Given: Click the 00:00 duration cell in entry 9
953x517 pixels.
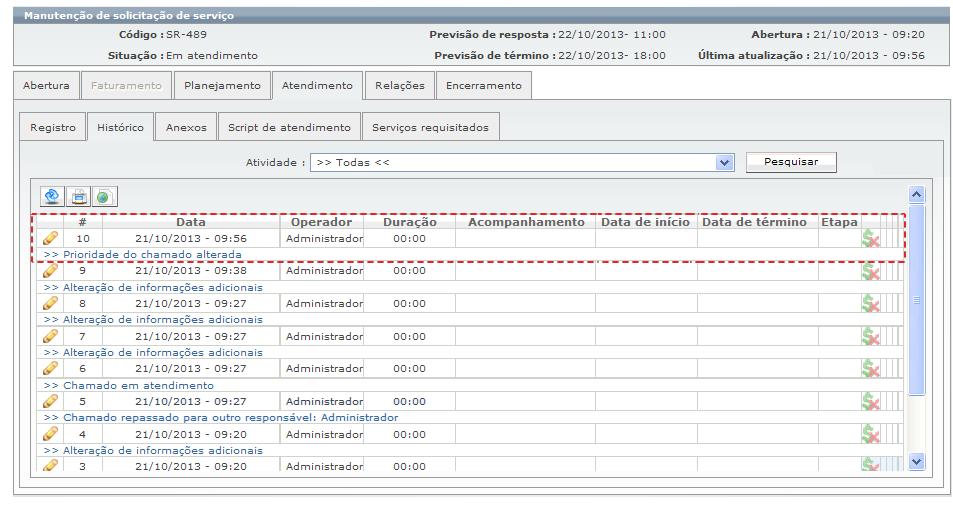Looking at the screenshot, I should tap(409, 270).
